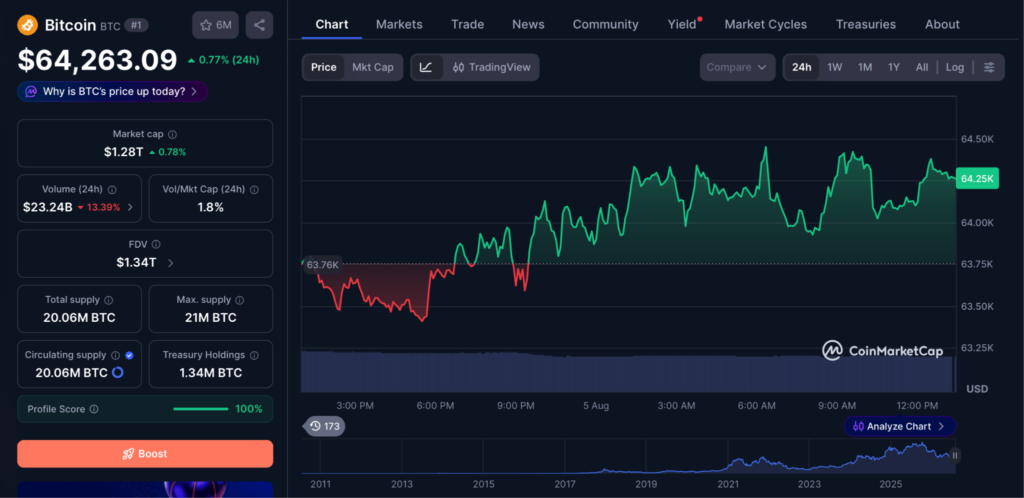Select the 1W time range
The image size is (1024, 498).
835,67
